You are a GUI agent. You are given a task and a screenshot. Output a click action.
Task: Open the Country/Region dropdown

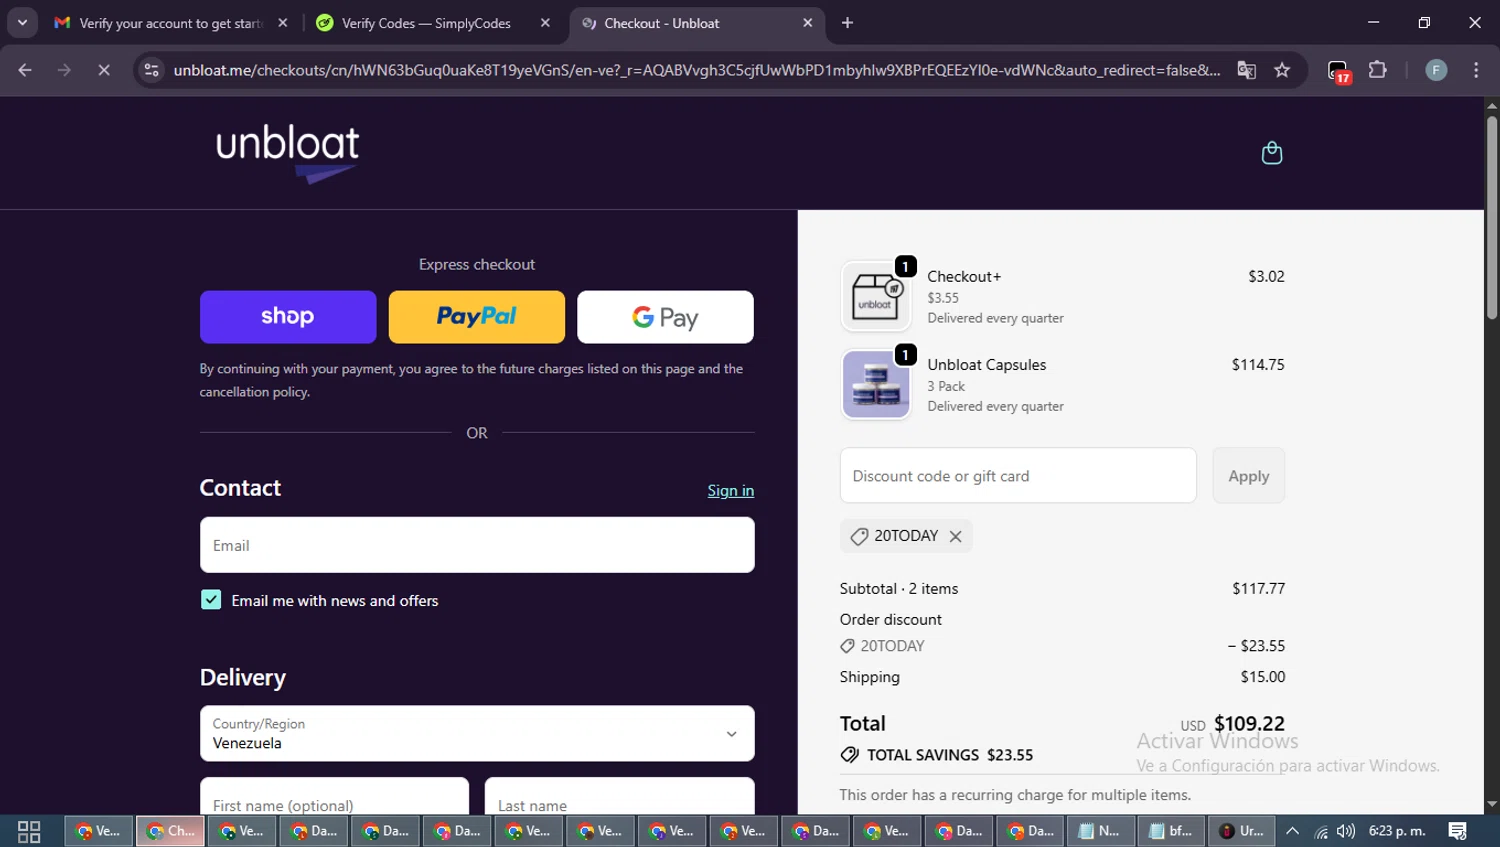coord(477,733)
